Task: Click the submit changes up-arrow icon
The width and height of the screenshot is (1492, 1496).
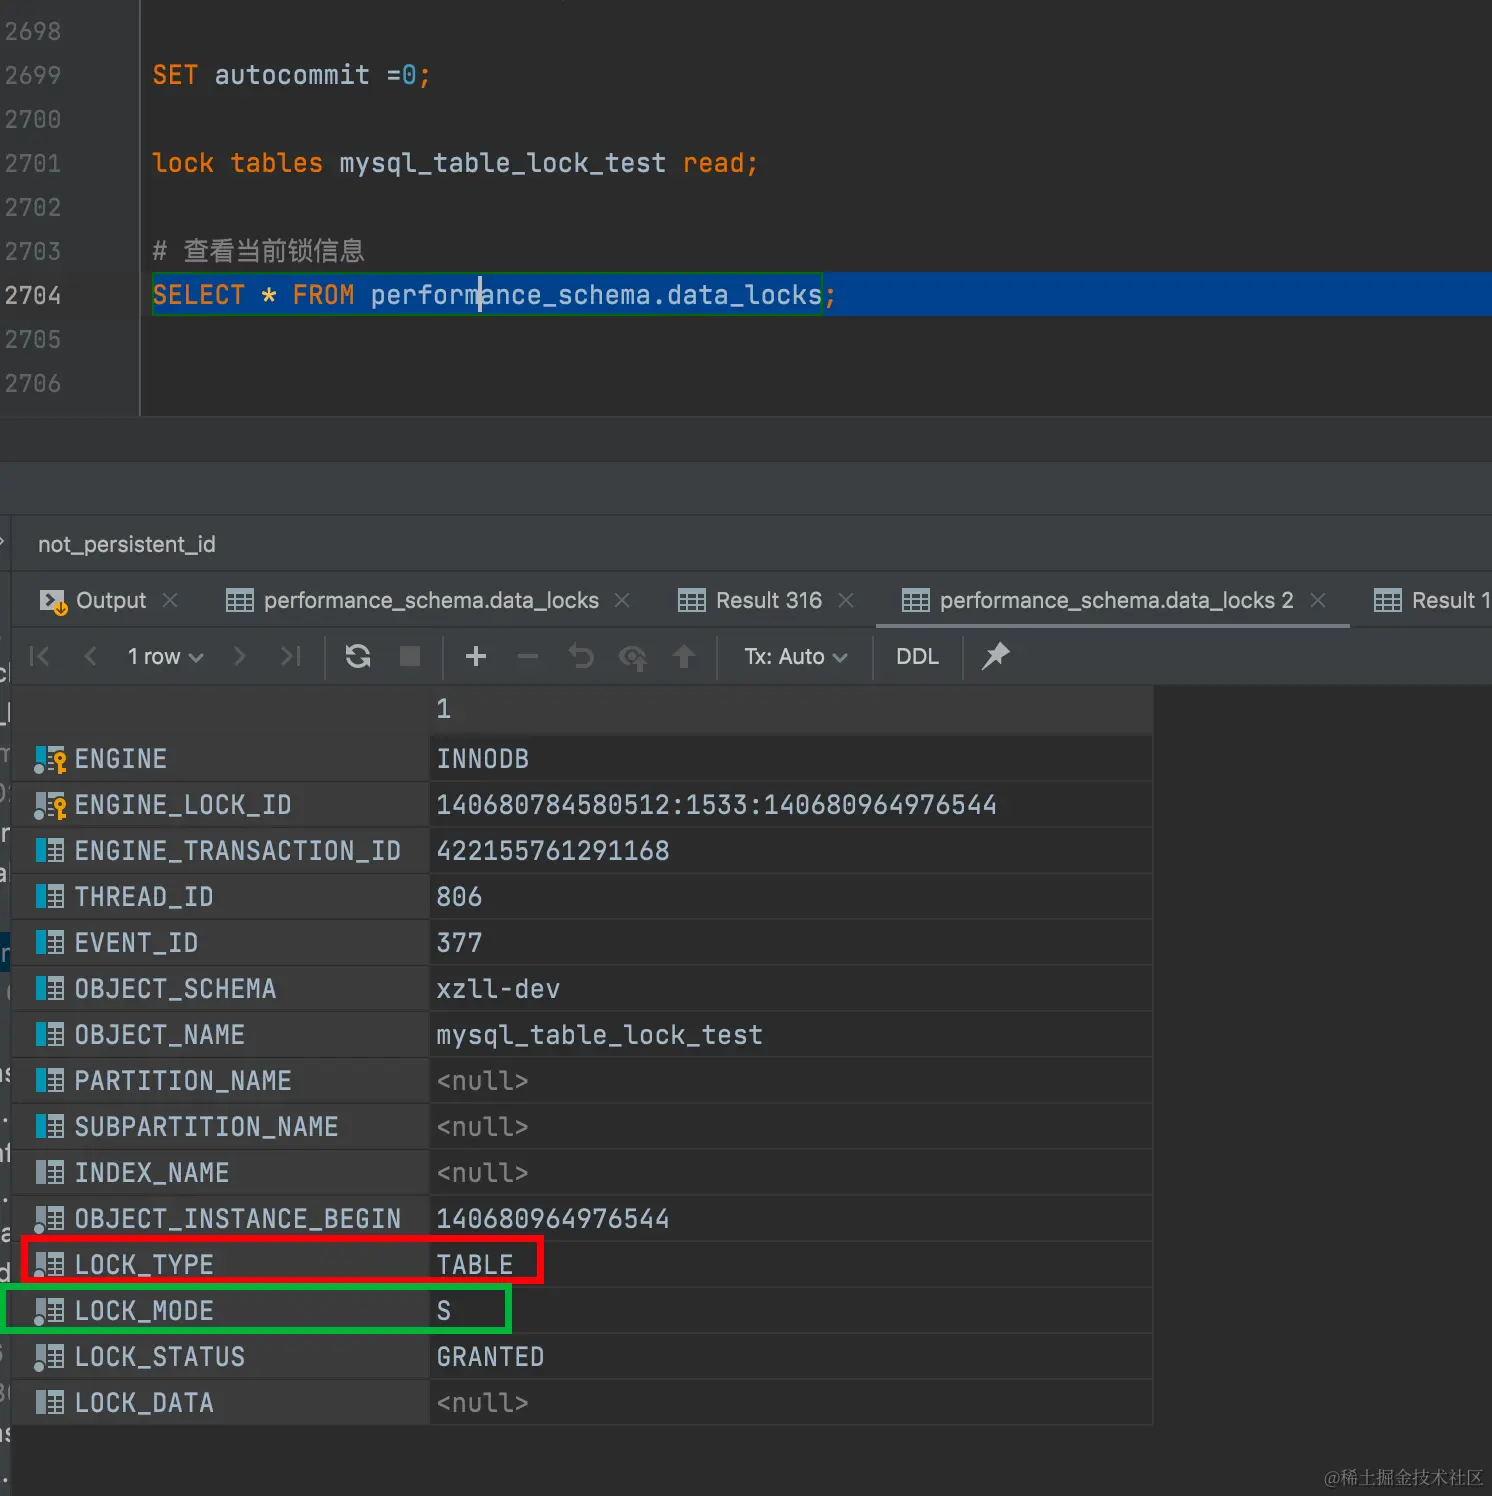Action: pos(684,656)
